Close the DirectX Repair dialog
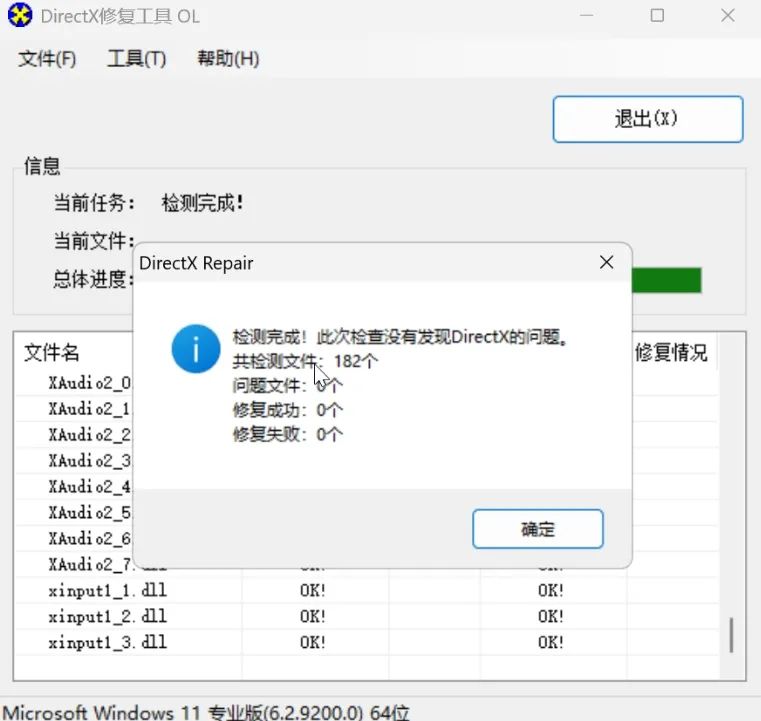Screen dimensions: 761x721 [x=606, y=262]
